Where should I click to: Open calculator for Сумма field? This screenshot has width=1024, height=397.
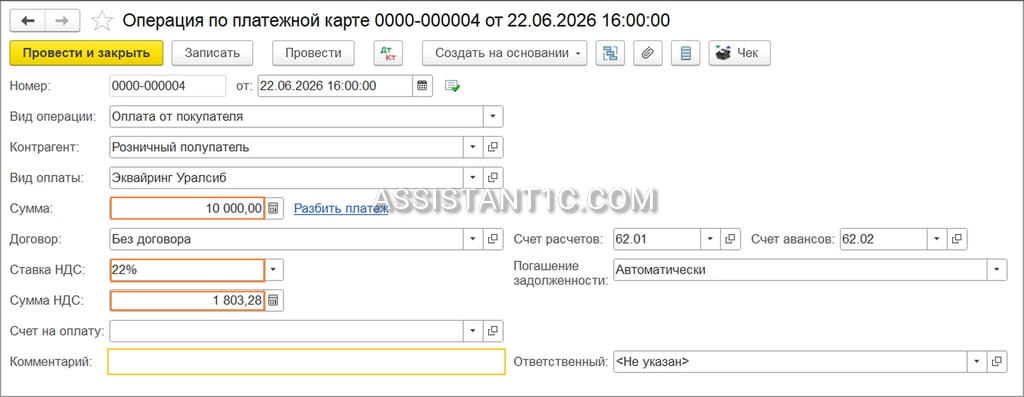coord(274,208)
